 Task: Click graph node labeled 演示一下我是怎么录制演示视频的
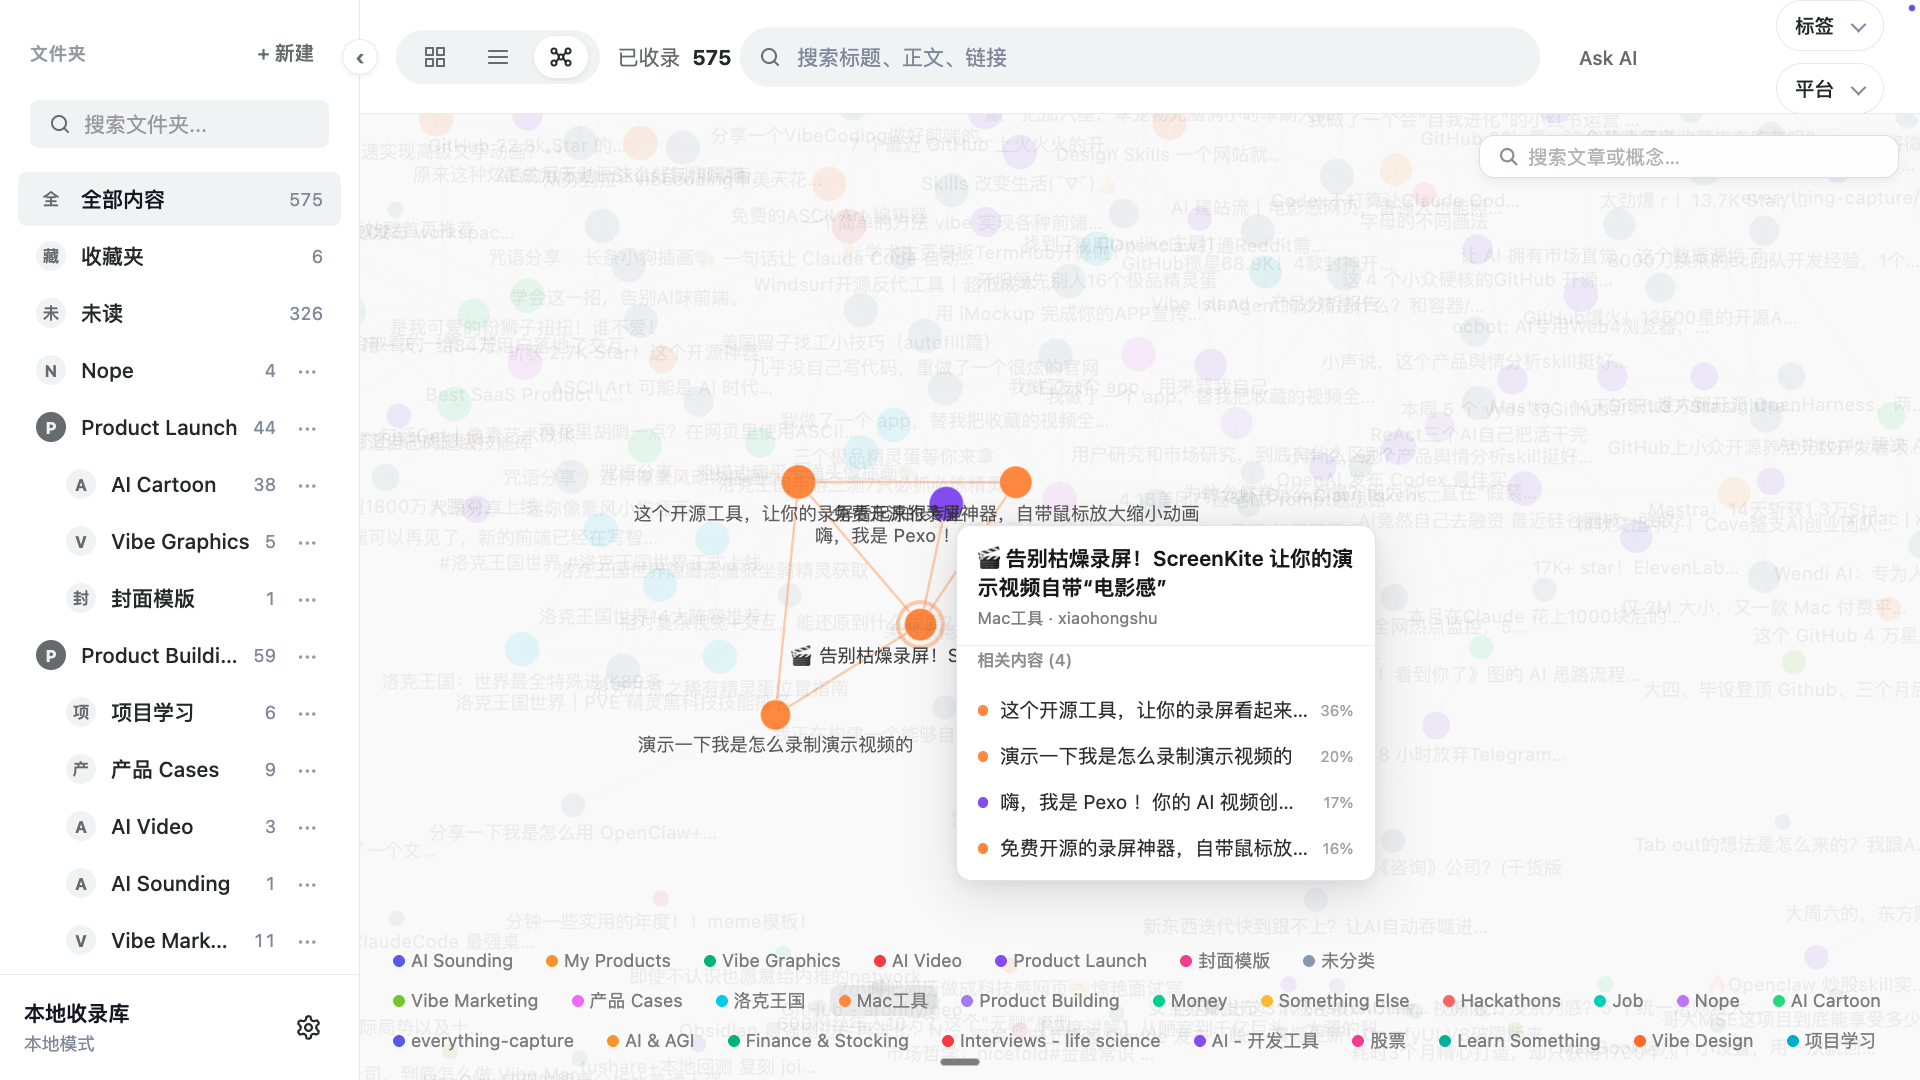pos(775,715)
